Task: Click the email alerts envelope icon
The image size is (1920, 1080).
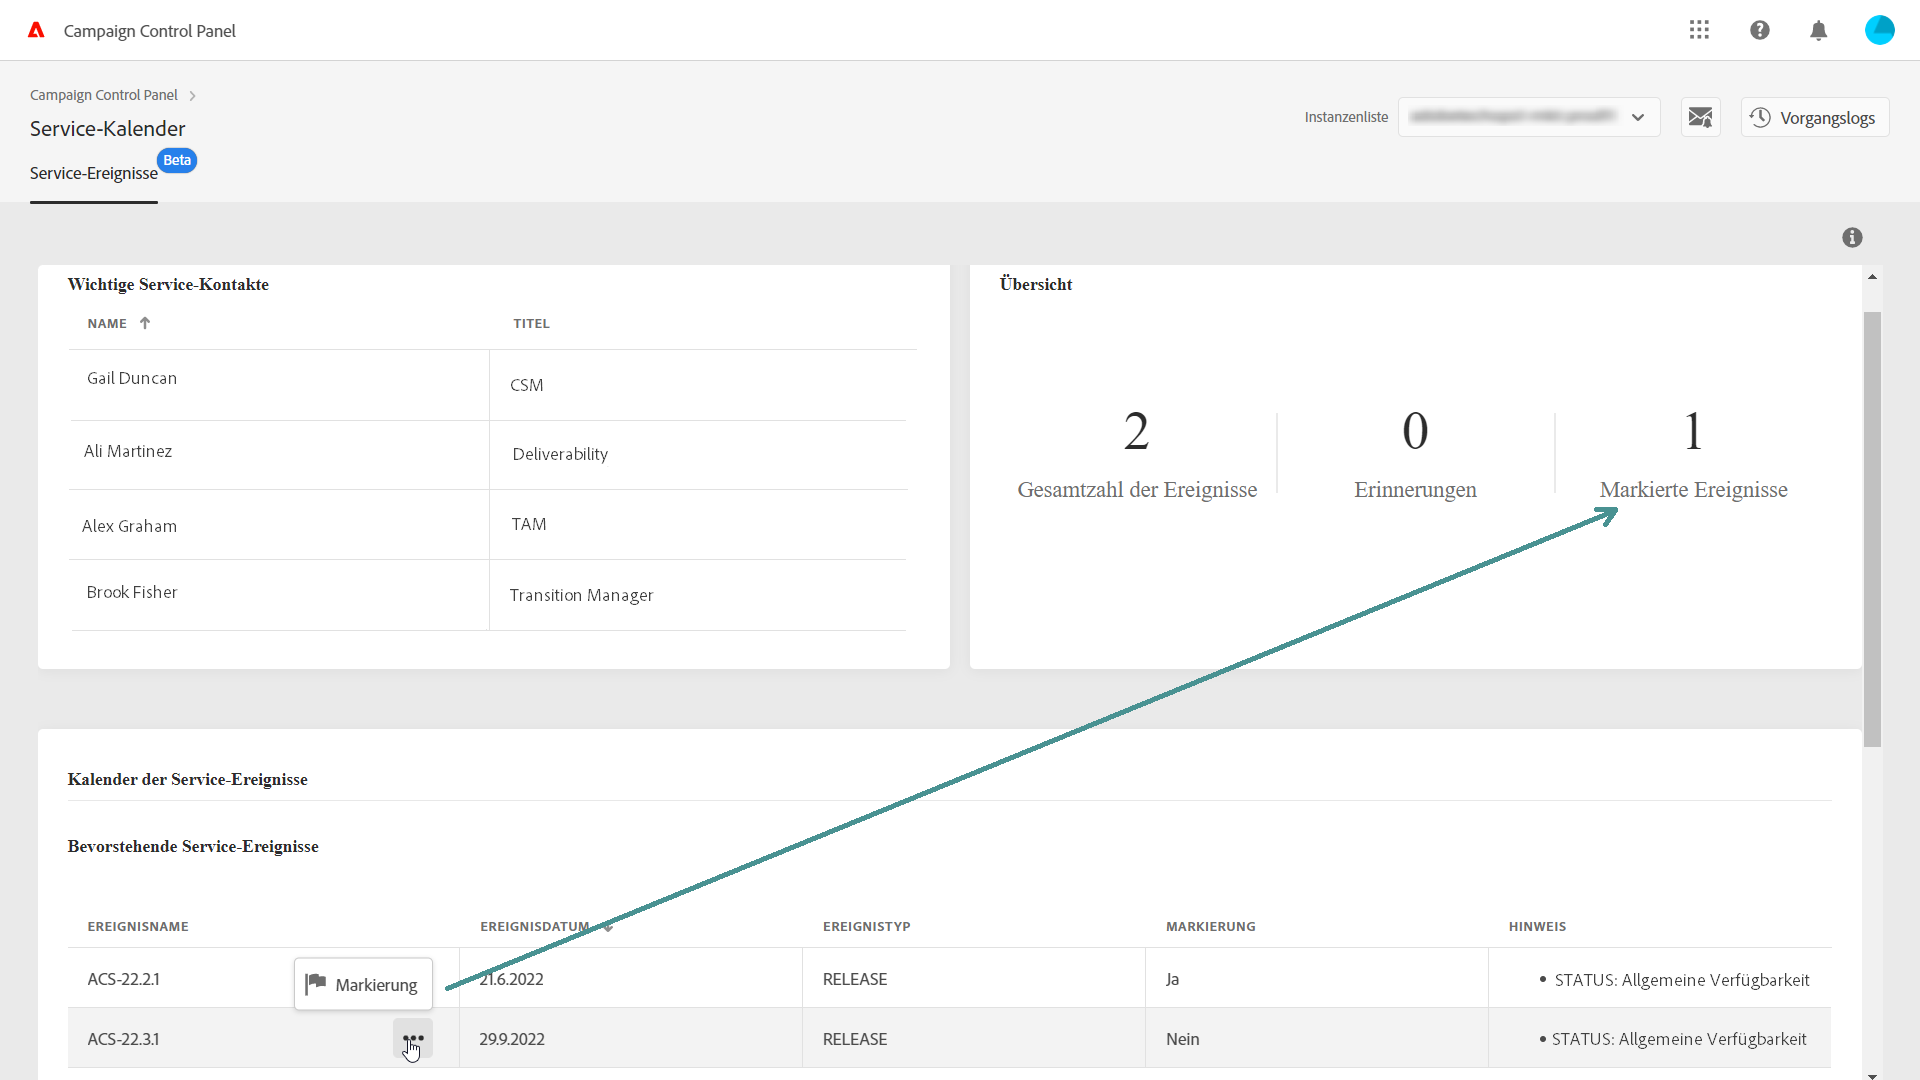Action: (1700, 117)
